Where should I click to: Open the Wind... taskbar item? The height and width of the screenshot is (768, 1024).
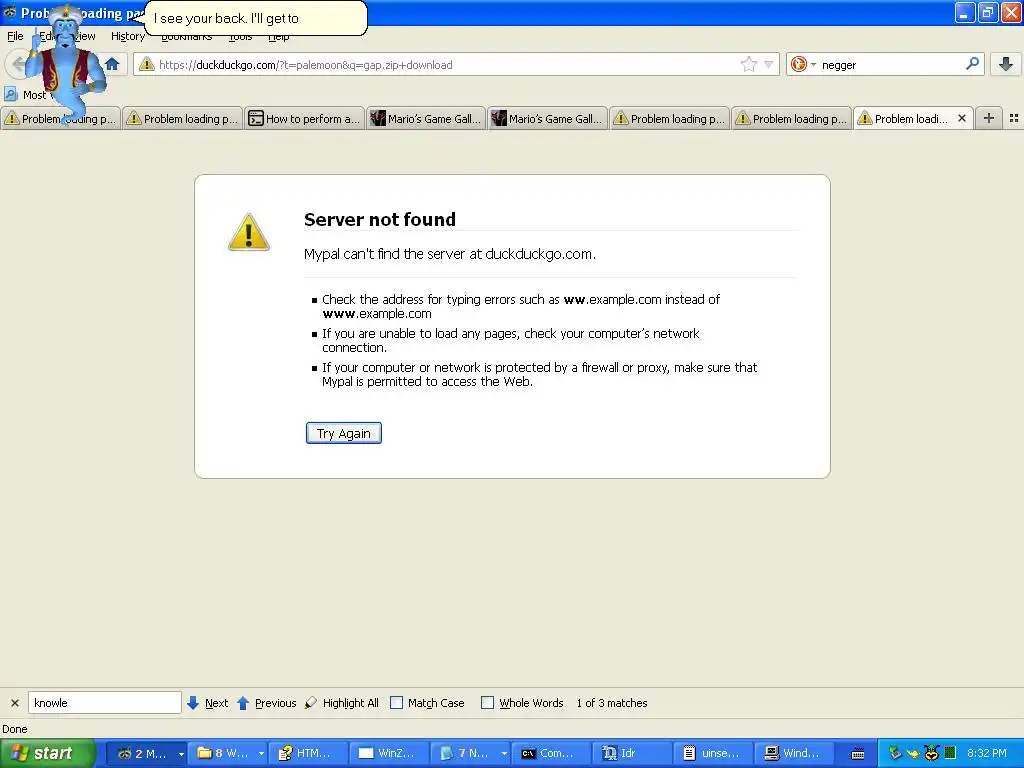[793, 753]
